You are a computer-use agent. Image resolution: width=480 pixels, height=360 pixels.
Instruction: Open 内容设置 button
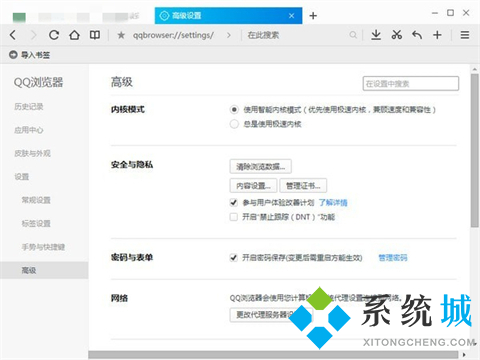(x=253, y=186)
